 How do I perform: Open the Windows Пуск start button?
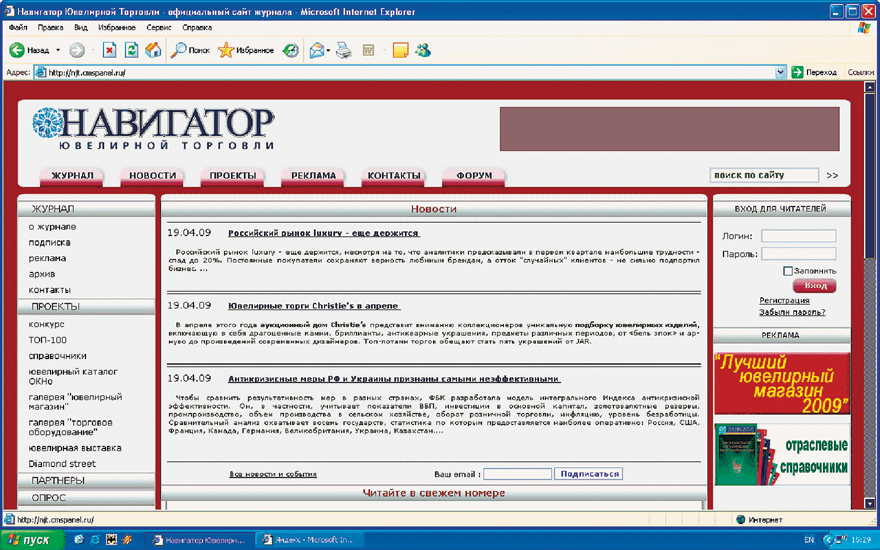coord(31,540)
